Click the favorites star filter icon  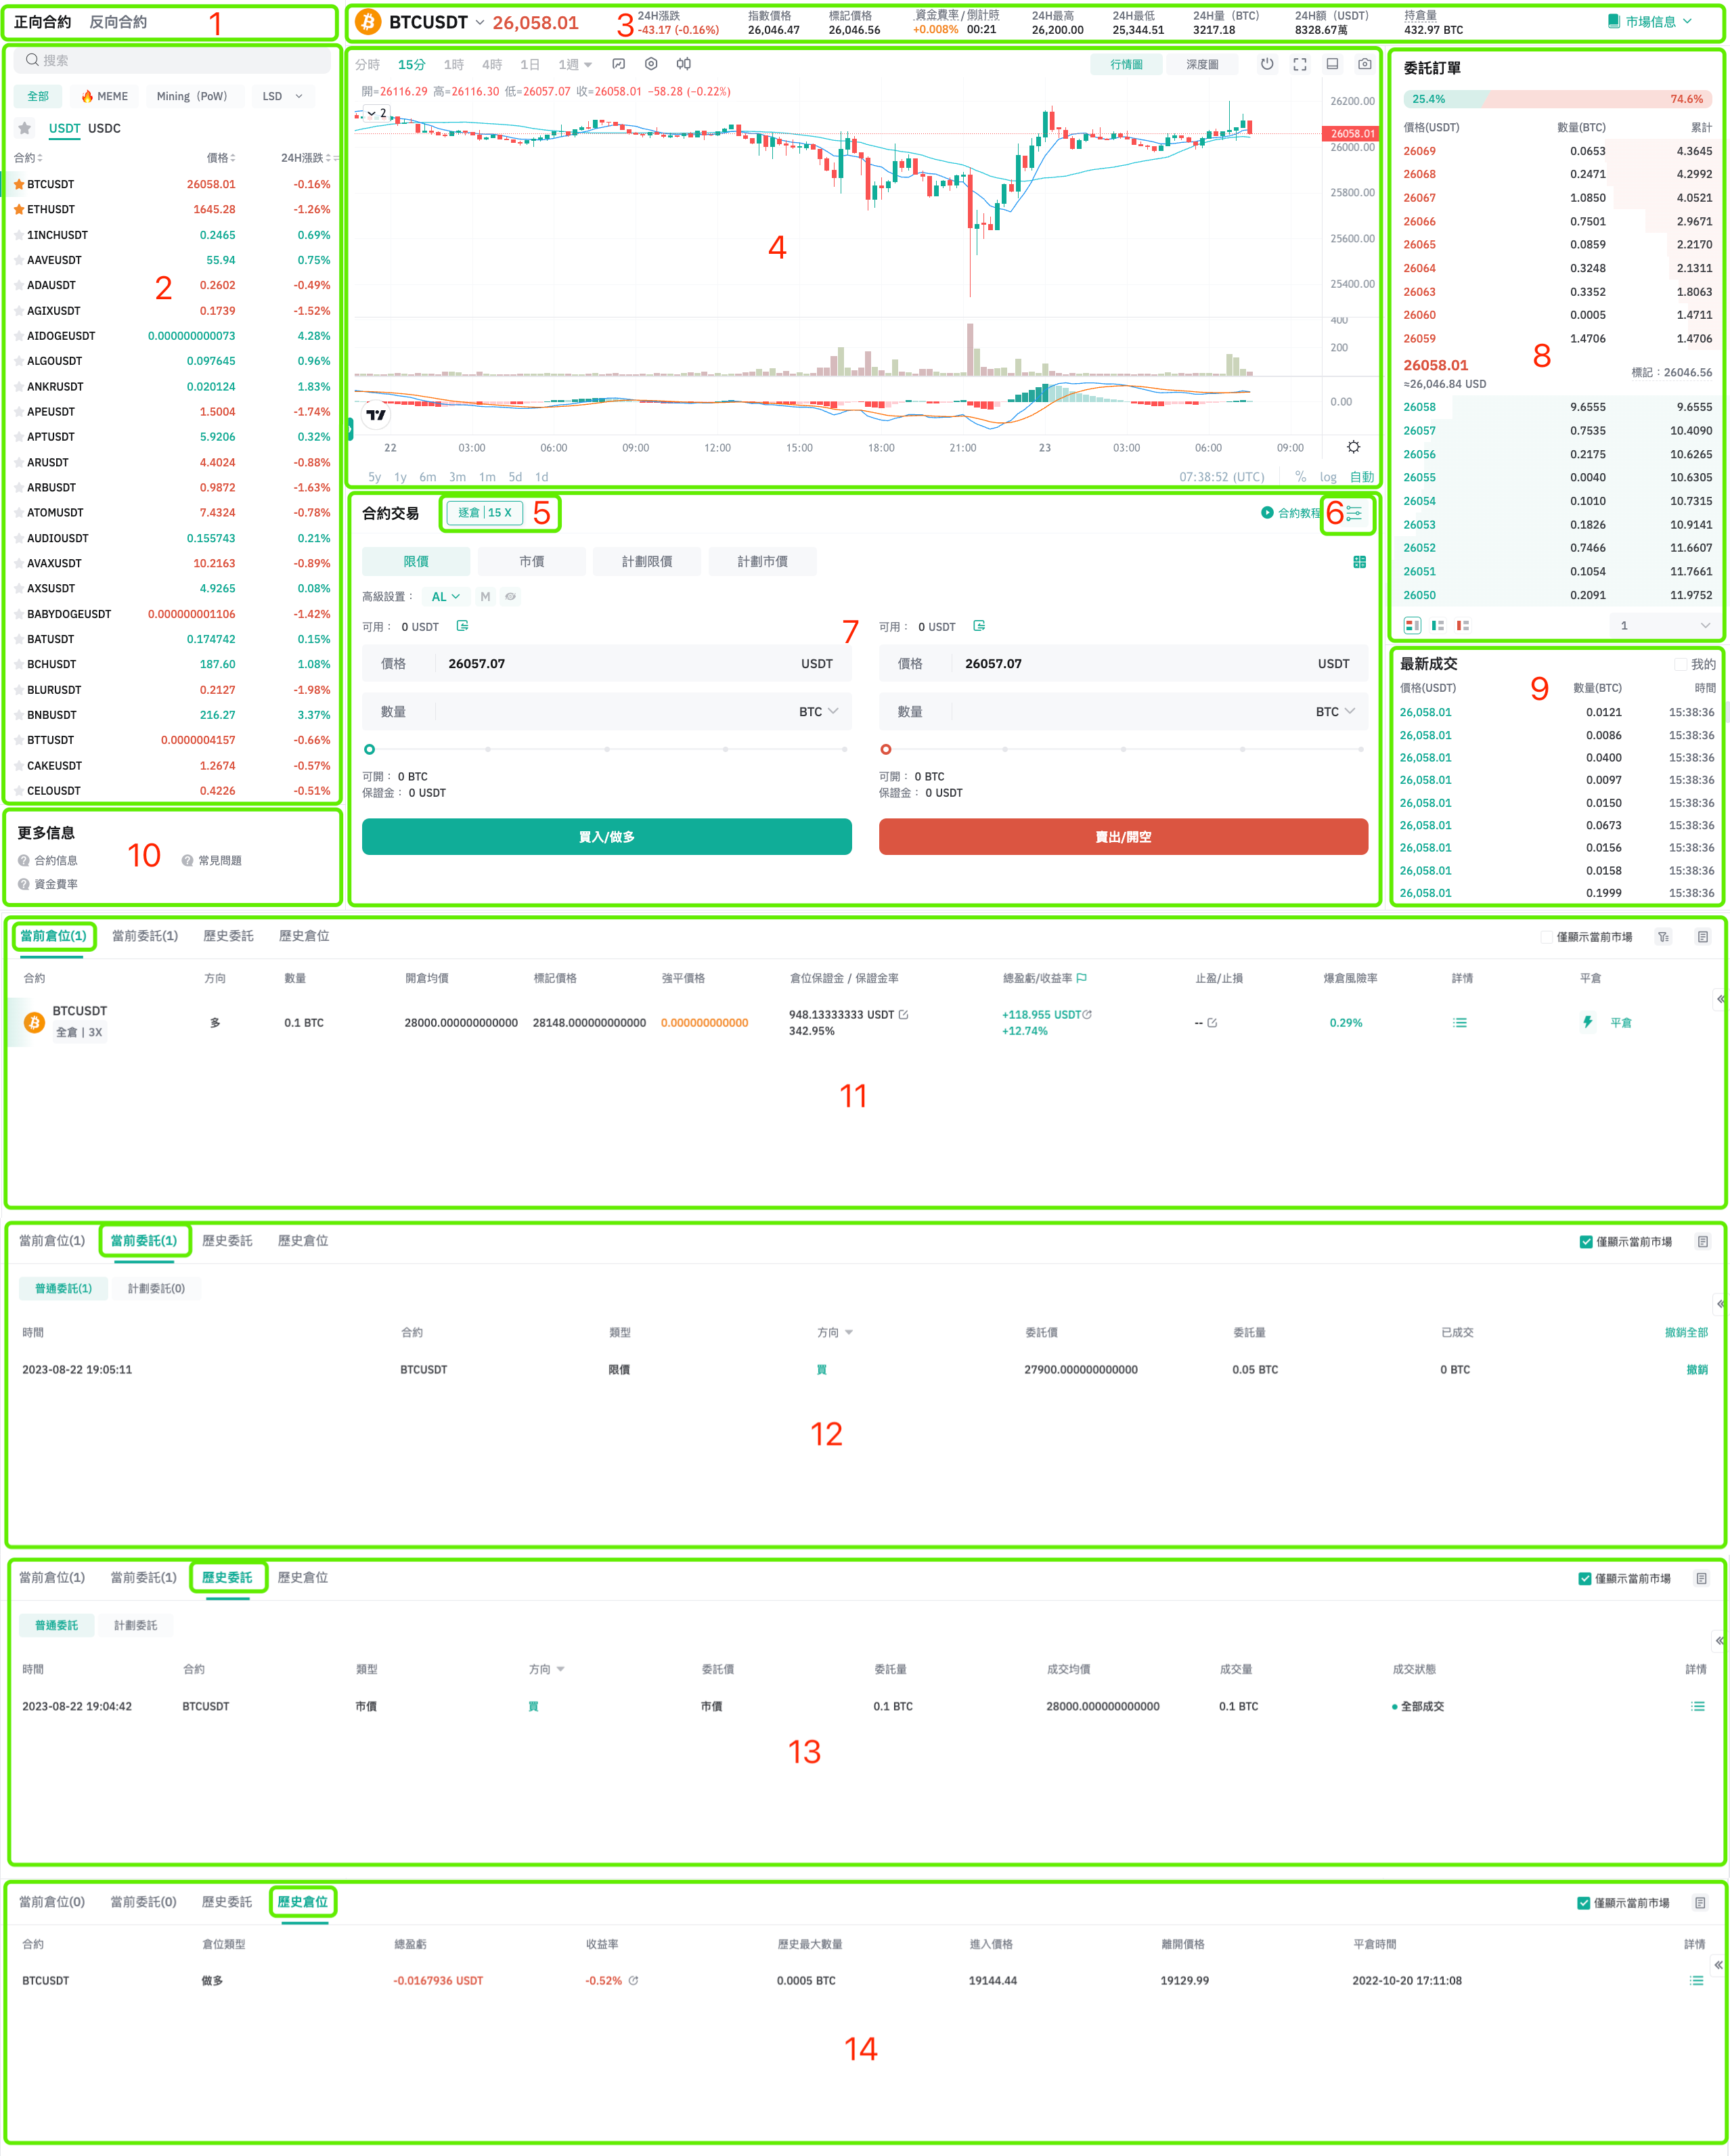pyautogui.click(x=25, y=128)
